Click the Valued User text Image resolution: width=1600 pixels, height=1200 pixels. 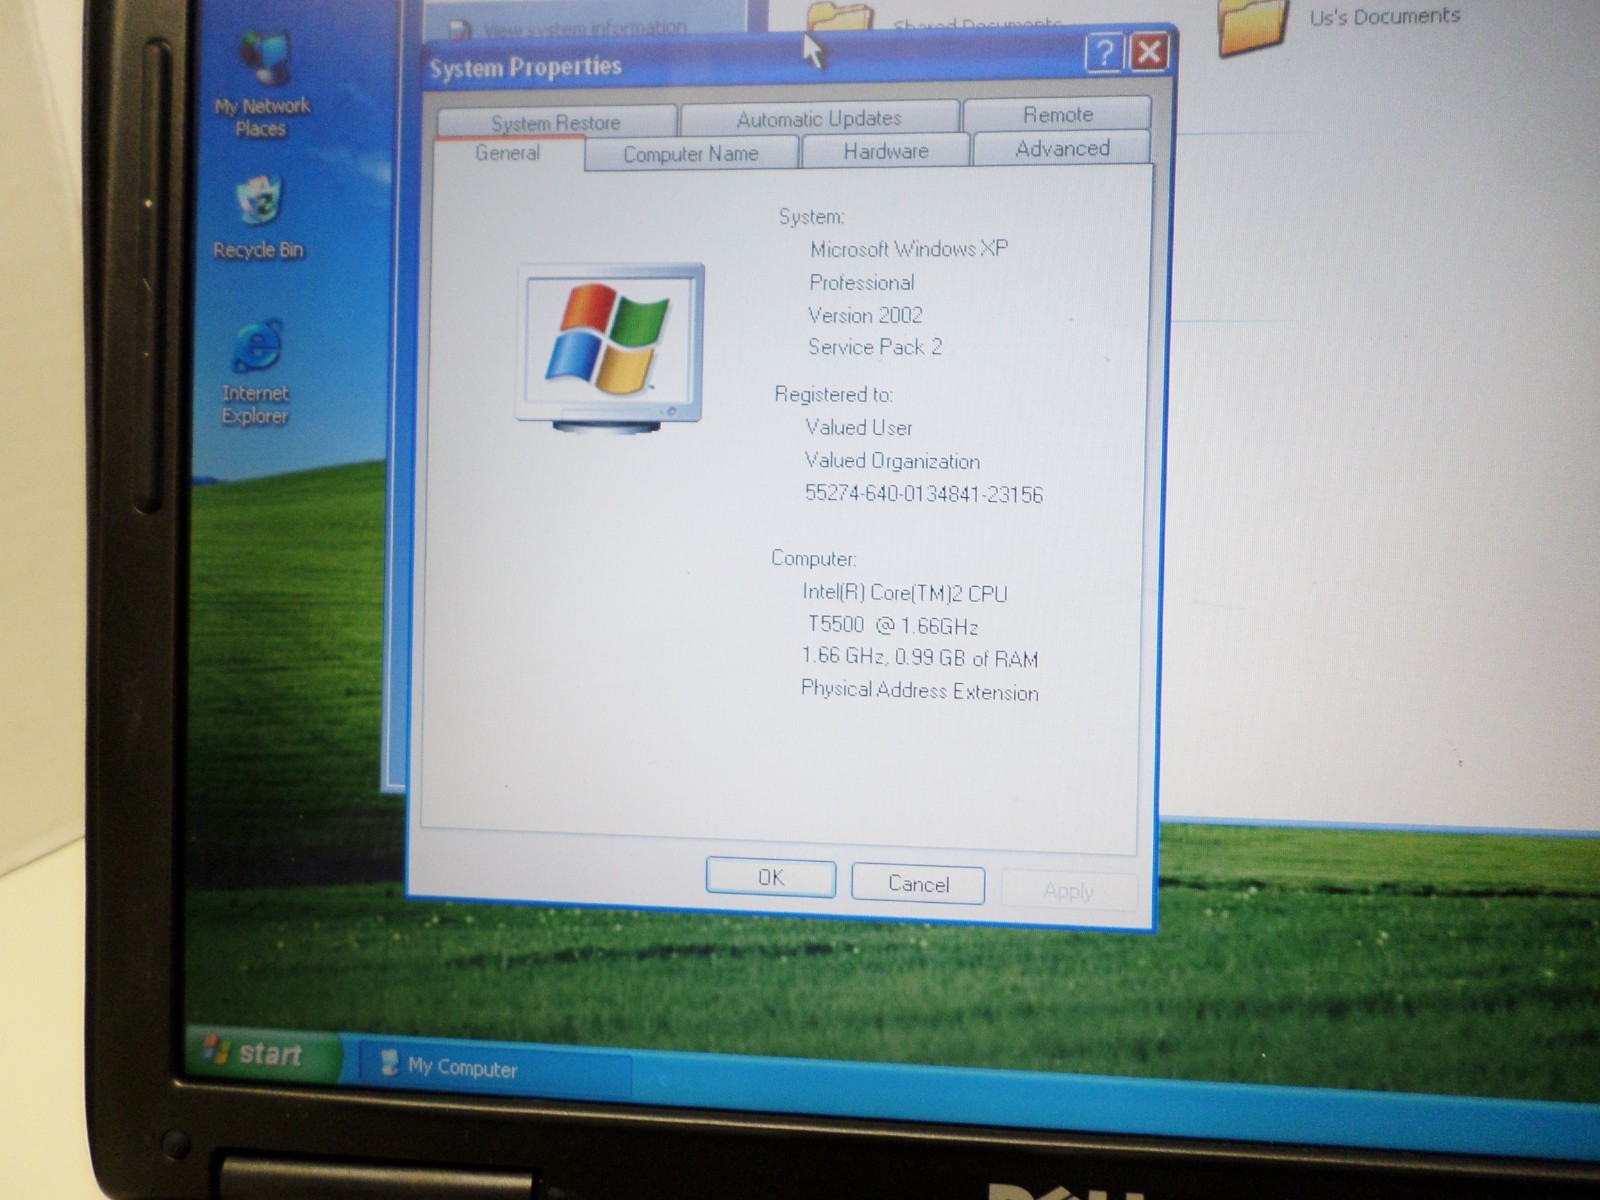point(859,427)
